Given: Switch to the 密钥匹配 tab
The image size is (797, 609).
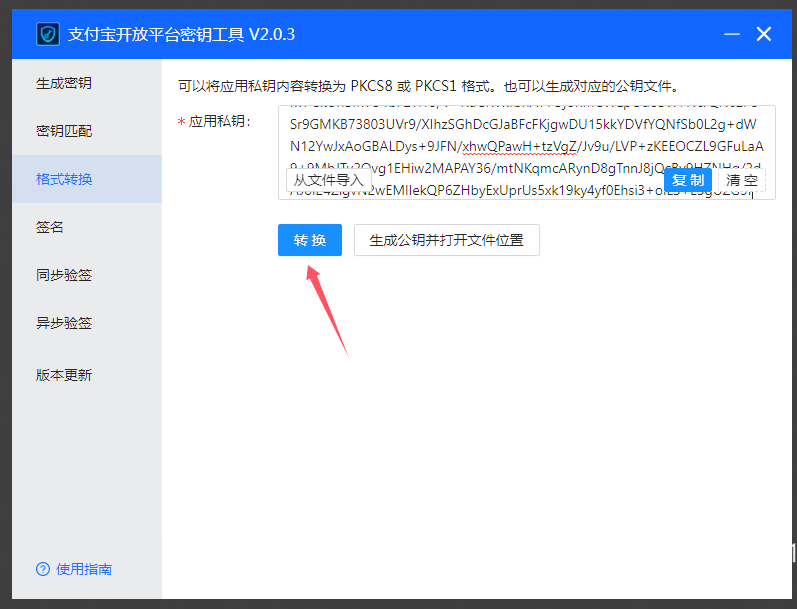Looking at the screenshot, I should 64,131.
